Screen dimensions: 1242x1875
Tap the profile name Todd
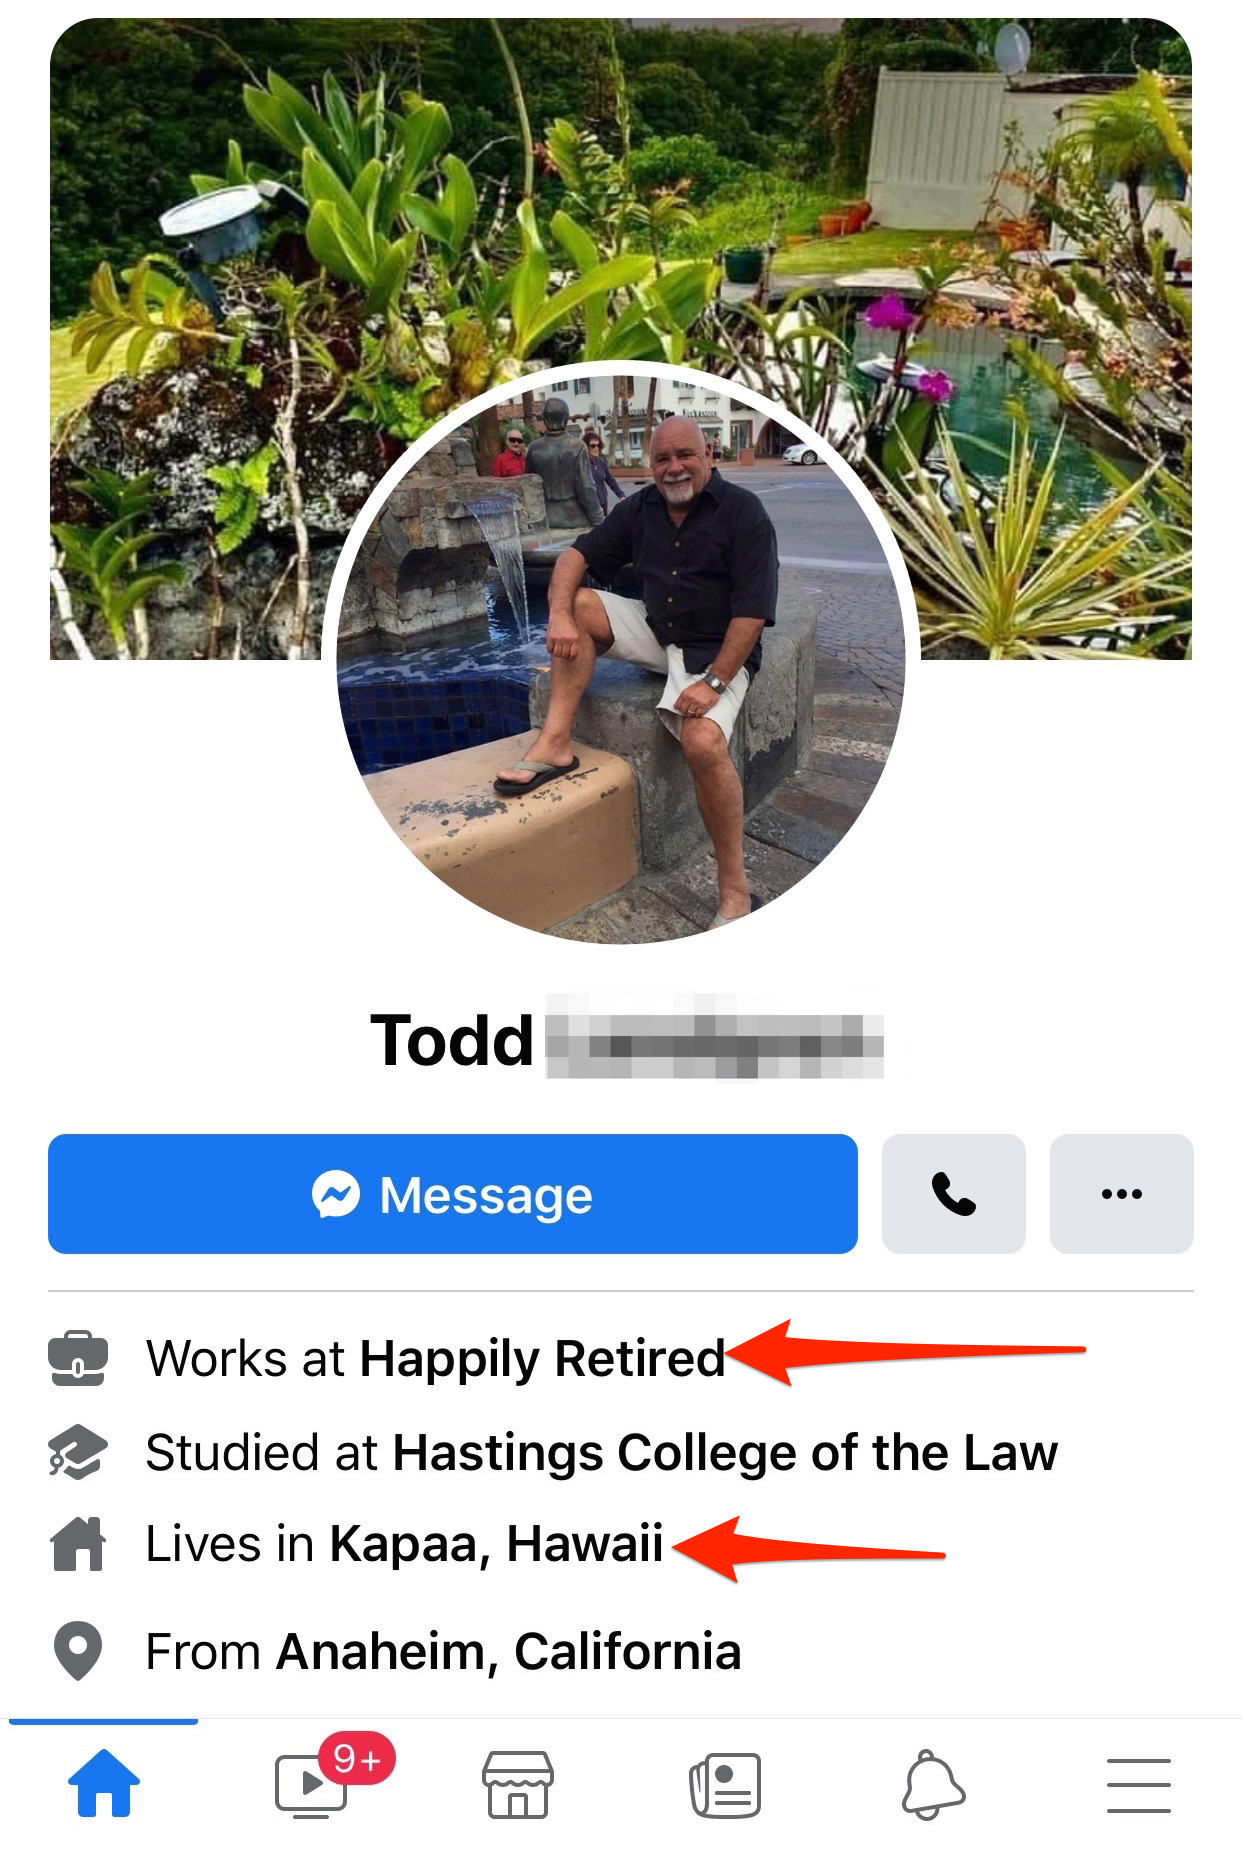[x=452, y=1041]
